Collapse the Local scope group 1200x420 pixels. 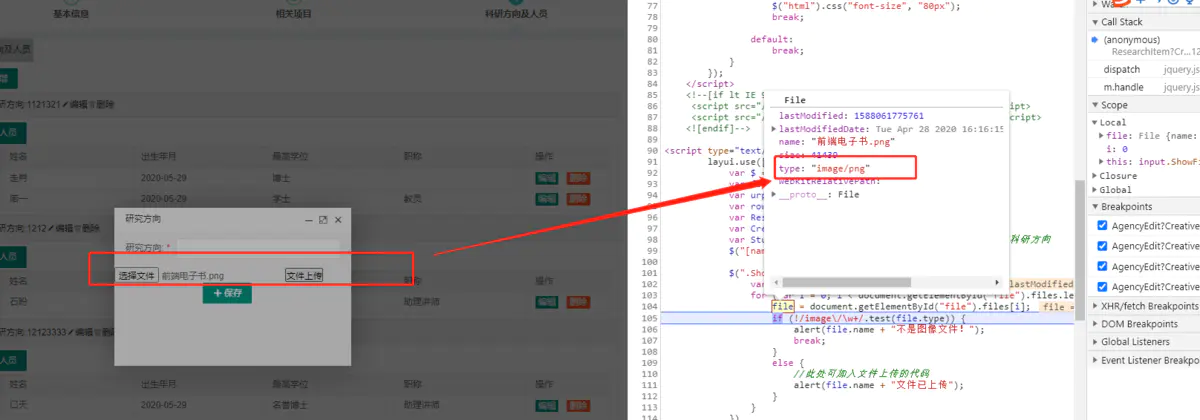point(1095,122)
